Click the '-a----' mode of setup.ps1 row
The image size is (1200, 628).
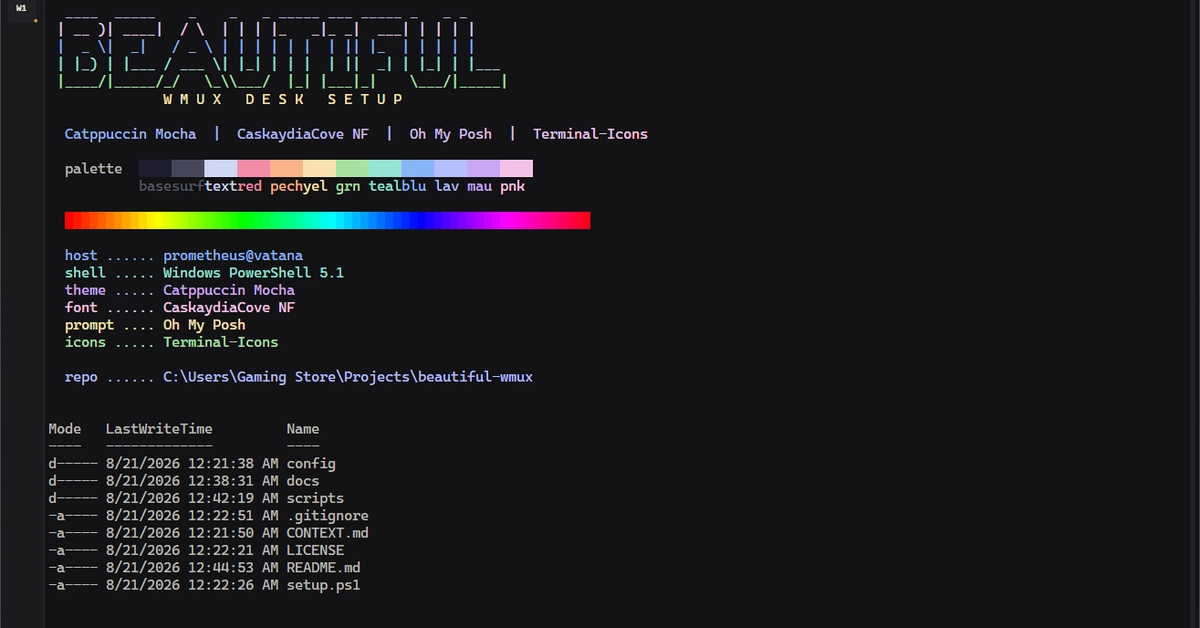coord(73,585)
